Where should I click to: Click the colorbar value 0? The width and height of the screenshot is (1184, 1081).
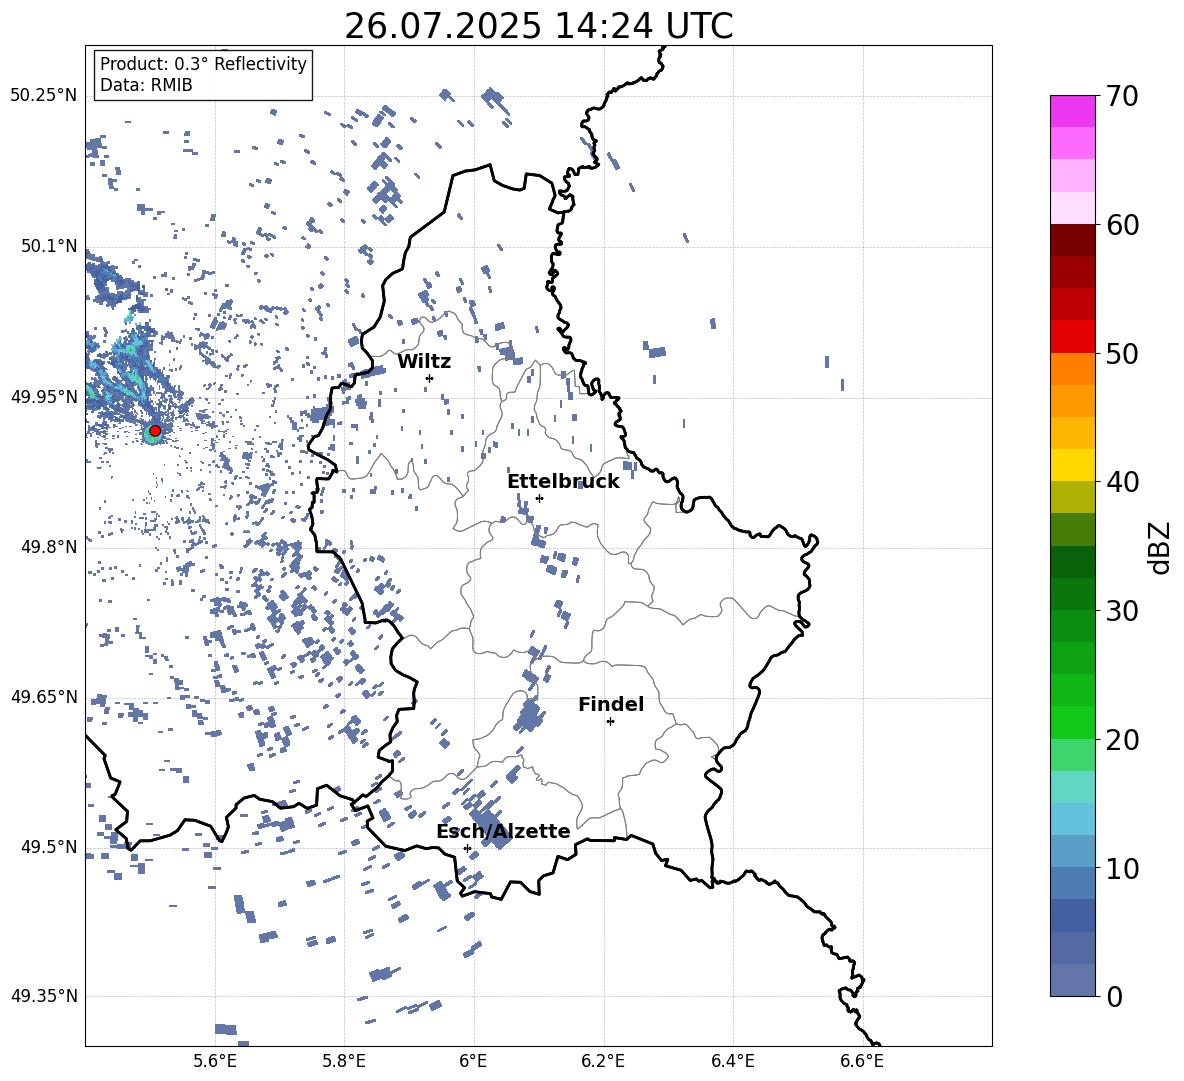pyautogui.click(x=1114, y=996)
